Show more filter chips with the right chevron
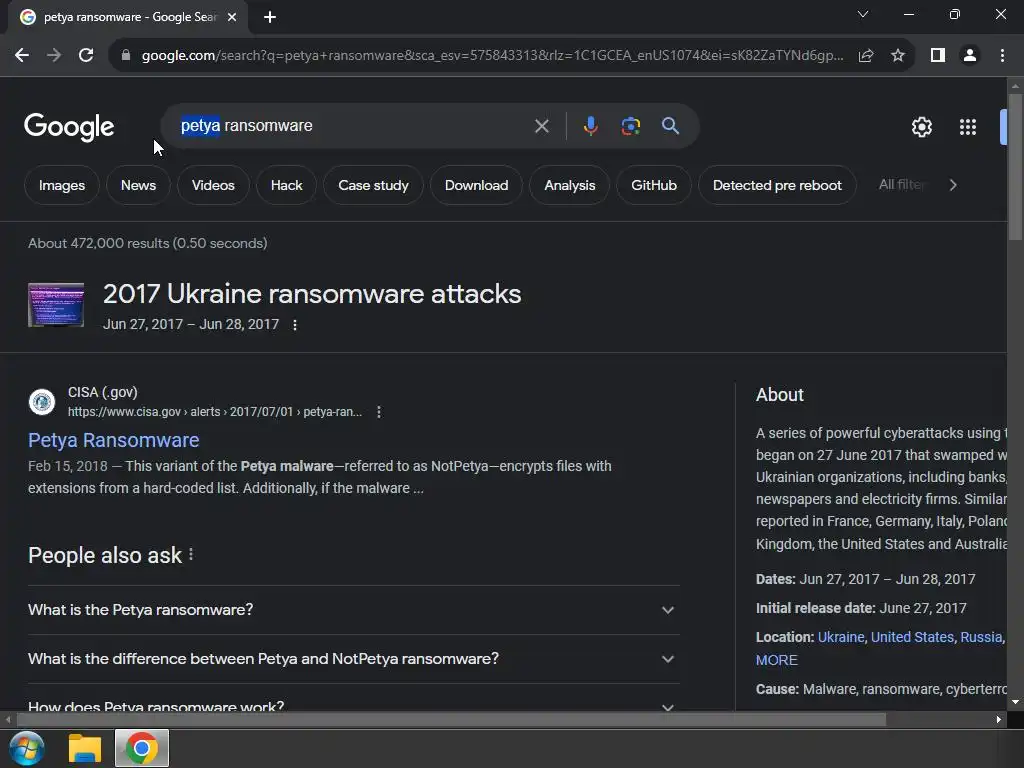 tap(953, 185)
